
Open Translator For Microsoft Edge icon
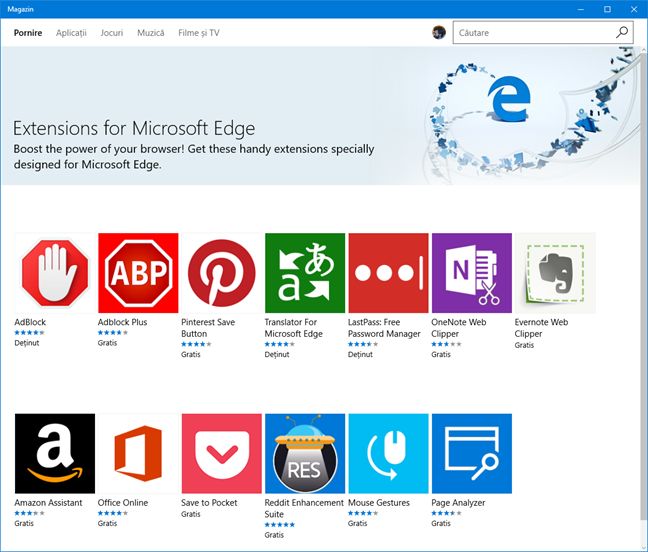pyautogui.click(x=305, y=273)
